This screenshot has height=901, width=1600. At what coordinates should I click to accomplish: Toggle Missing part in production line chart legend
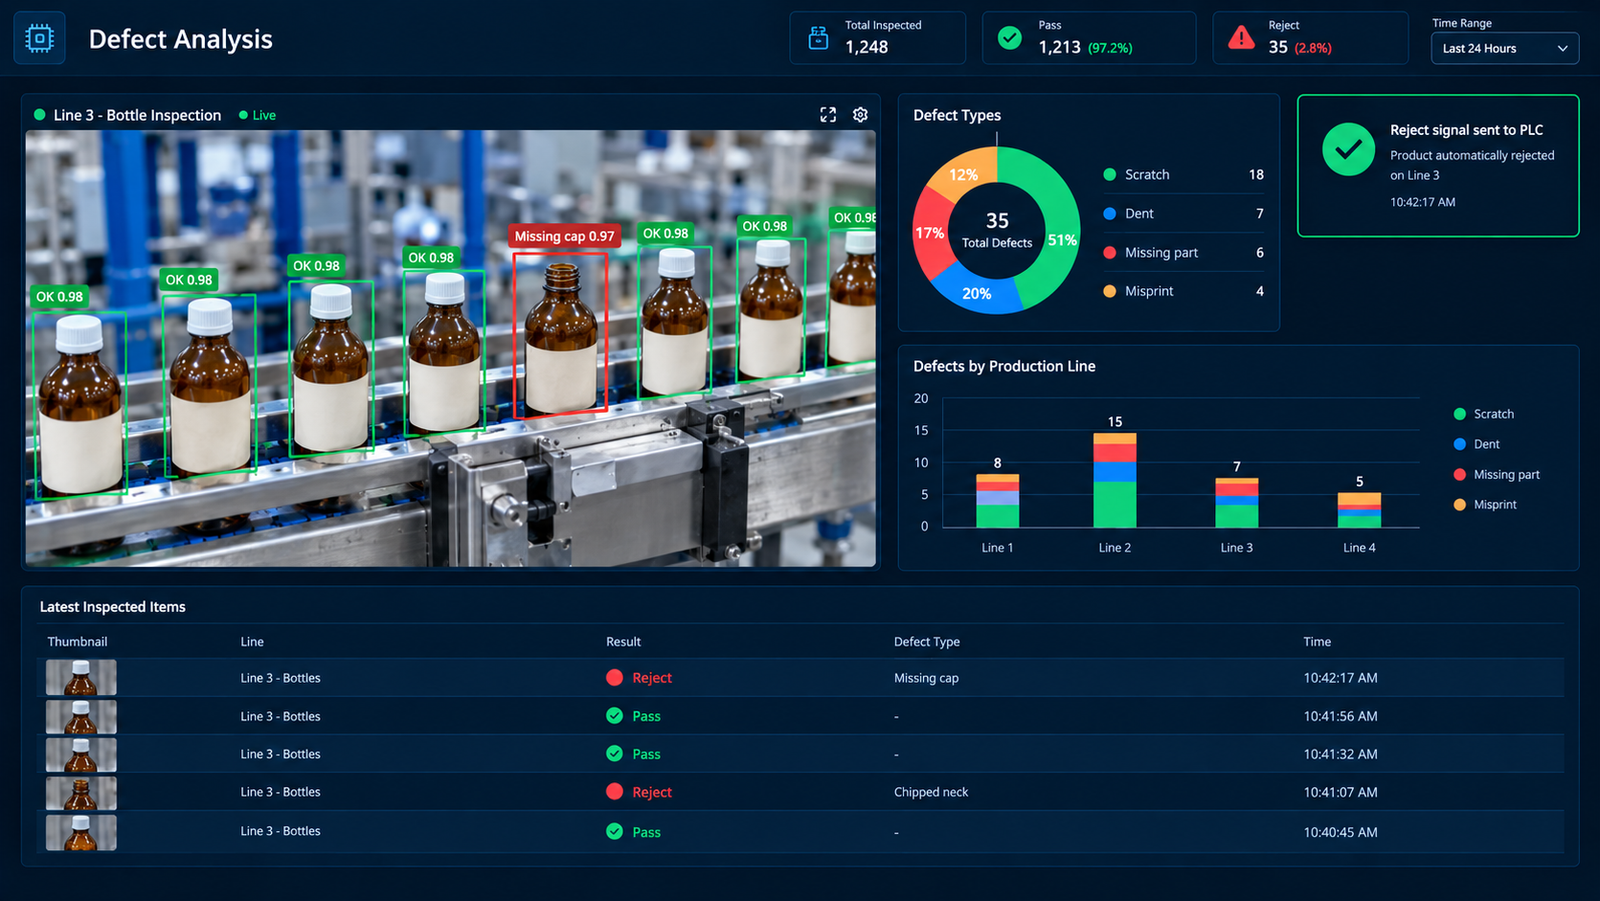[x=1497, y=474]
